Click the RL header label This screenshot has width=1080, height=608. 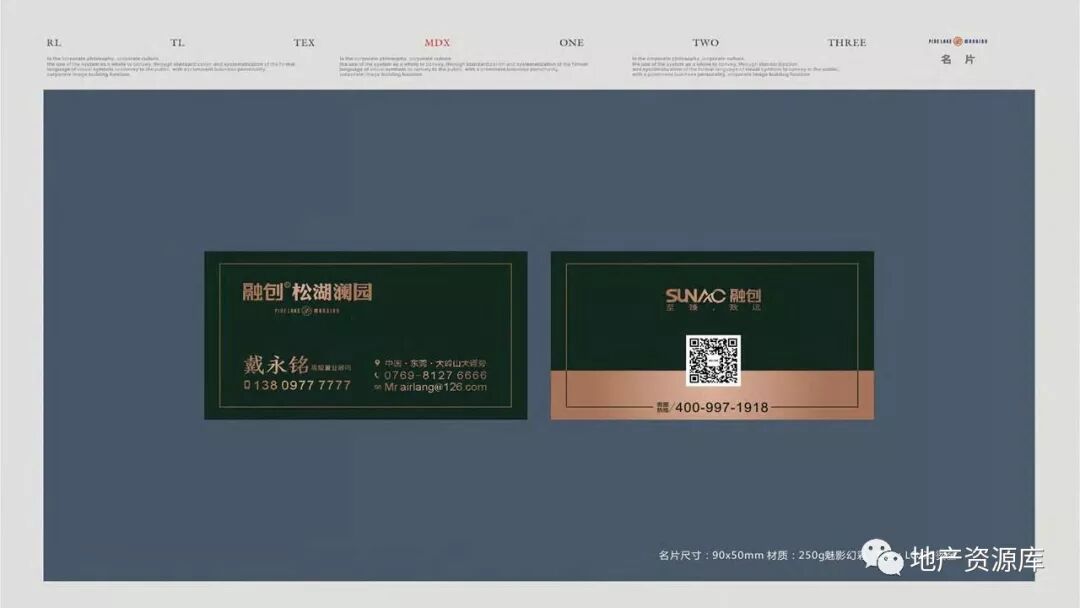tap(54, 43)
